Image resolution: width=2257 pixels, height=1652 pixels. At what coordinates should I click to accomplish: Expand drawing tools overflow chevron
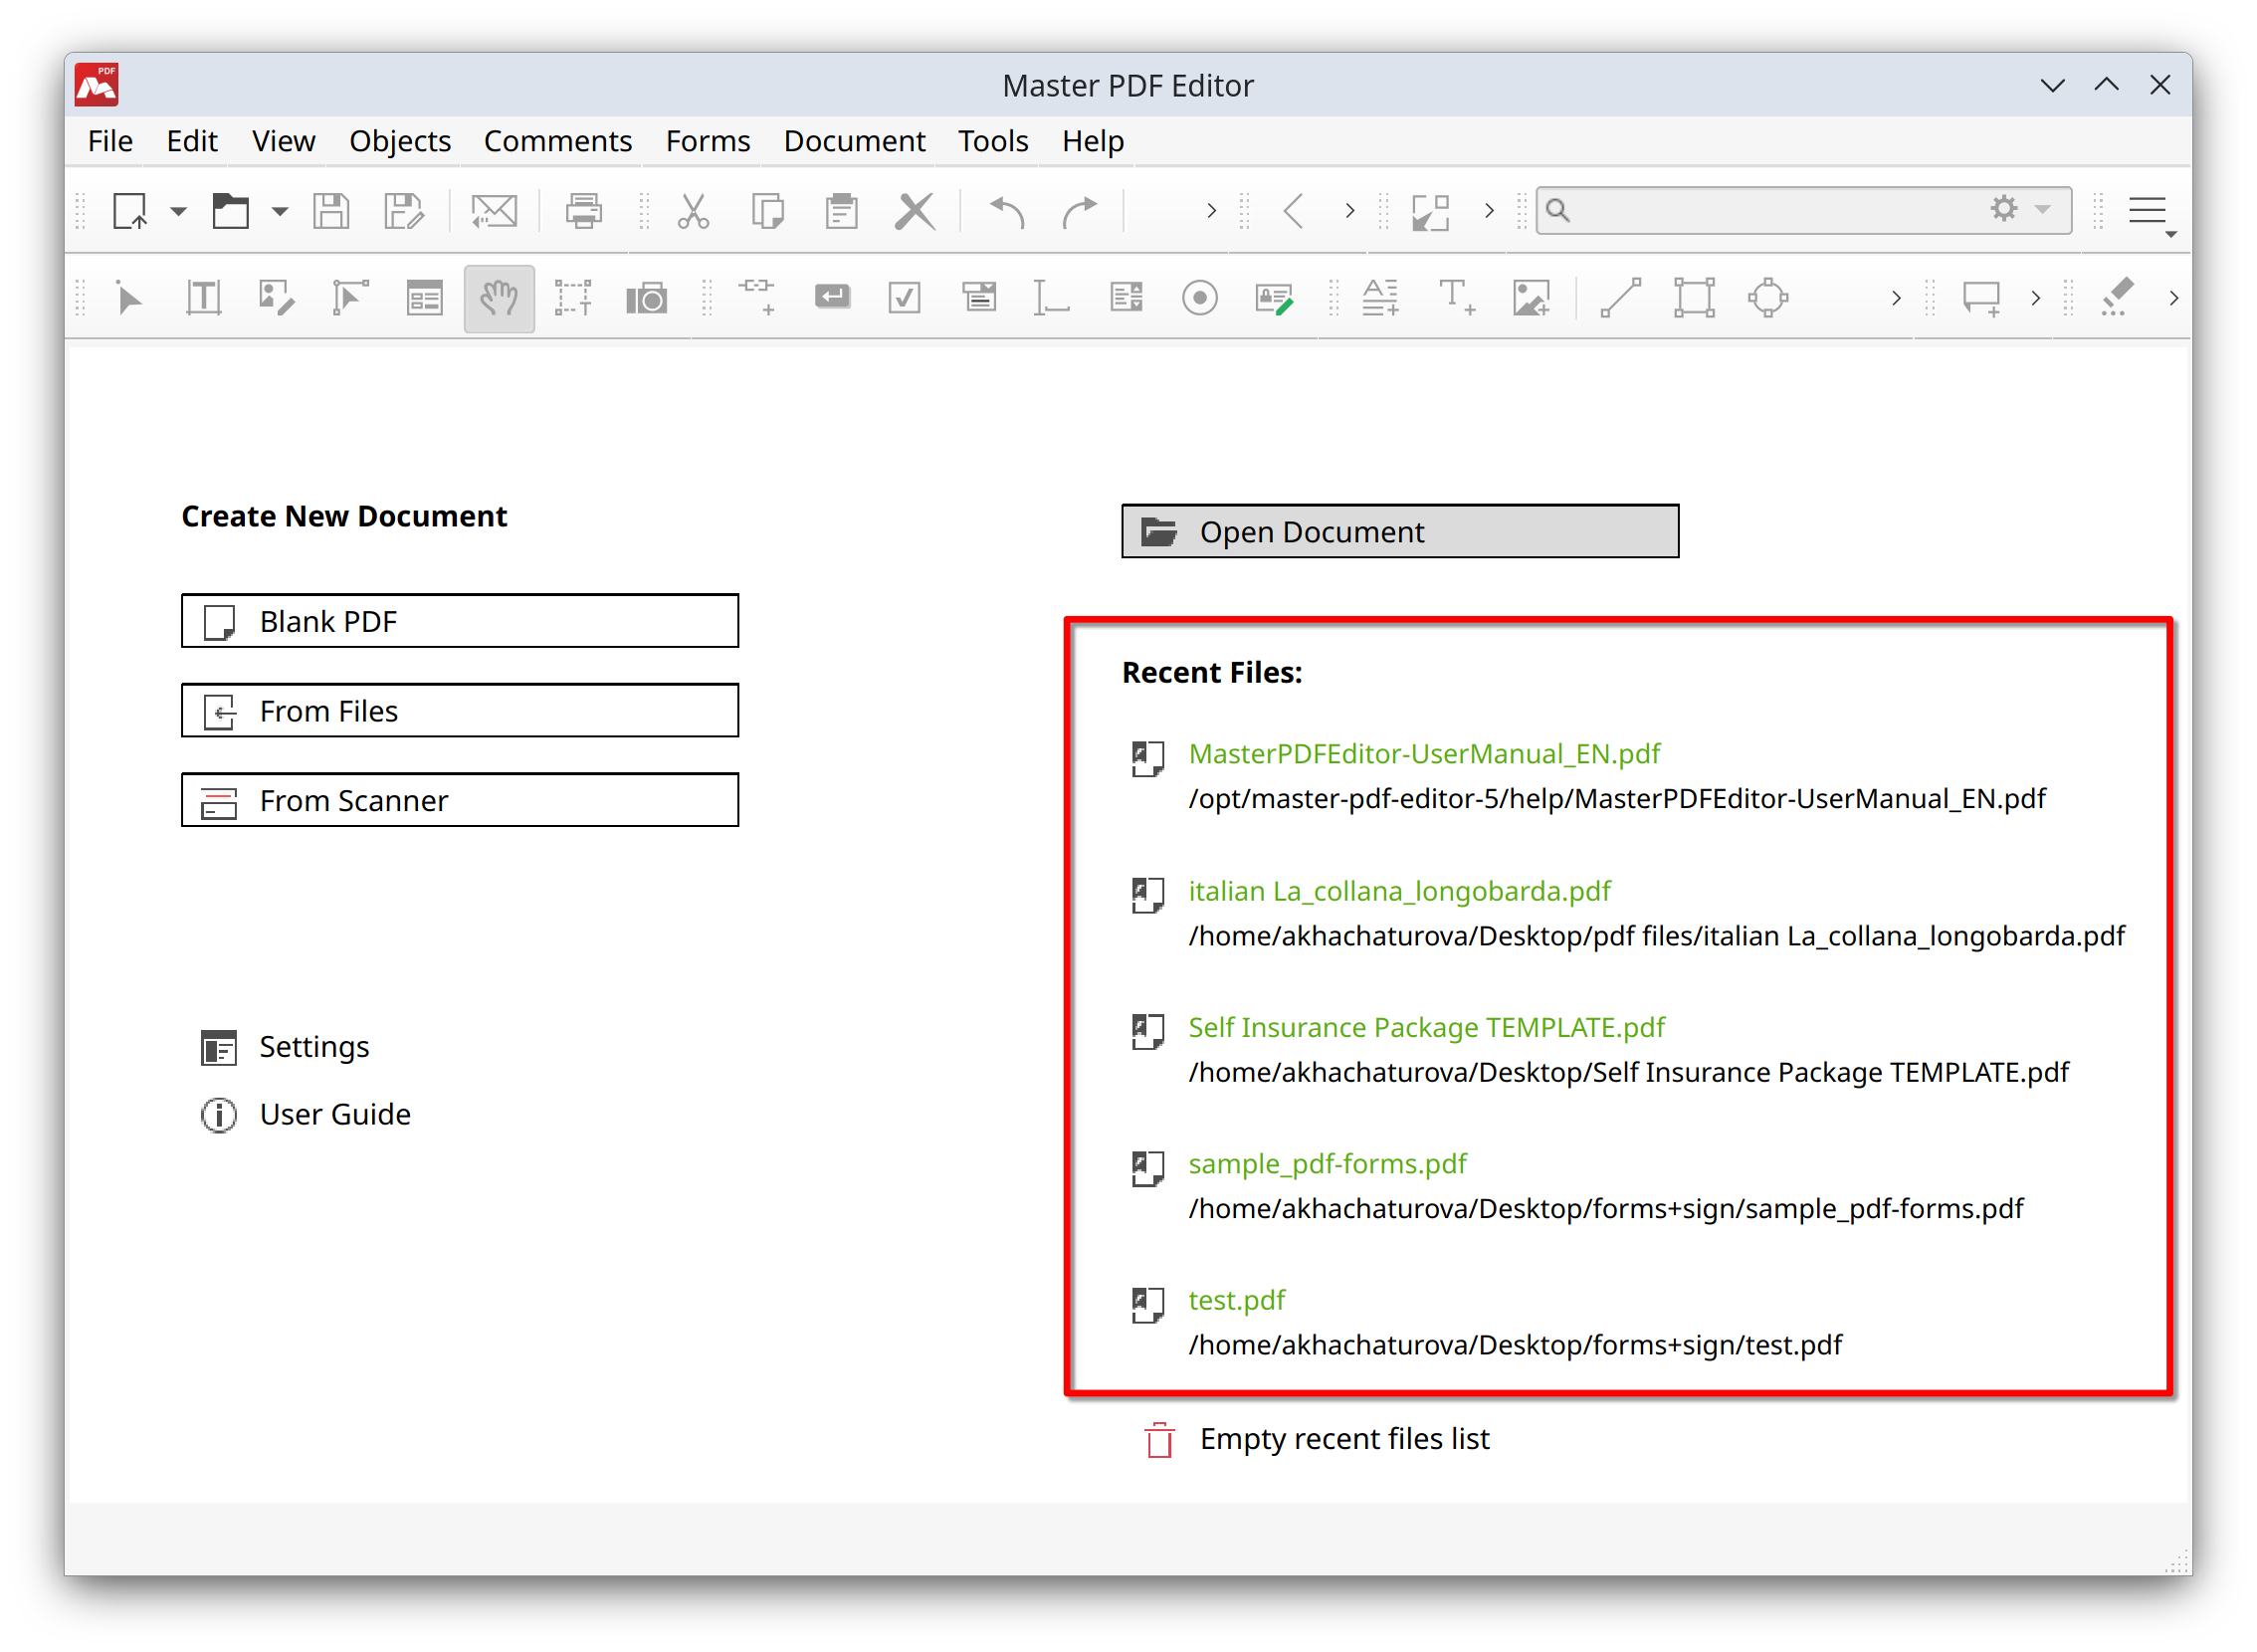pos(1896,298)
